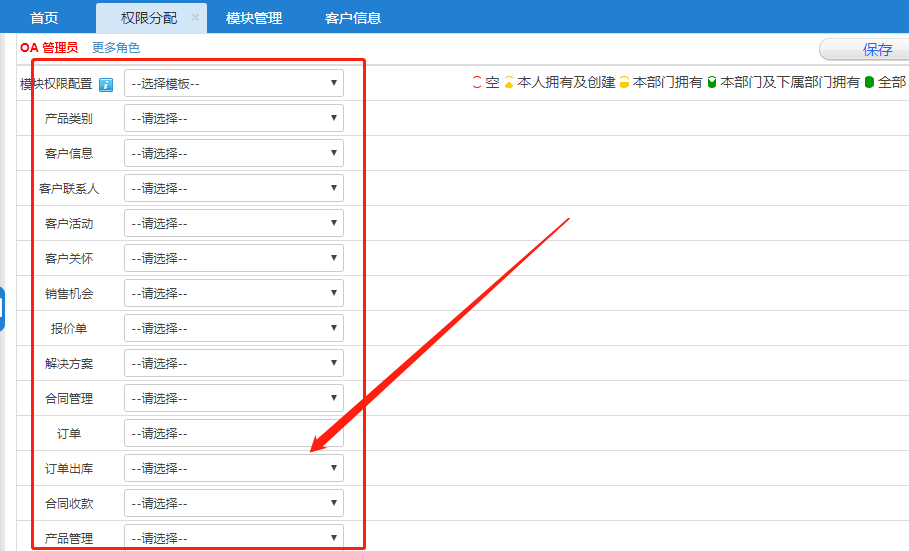
Task: Click the 本人拥有及创建 legend icon
Action: (x=508, y=83)
